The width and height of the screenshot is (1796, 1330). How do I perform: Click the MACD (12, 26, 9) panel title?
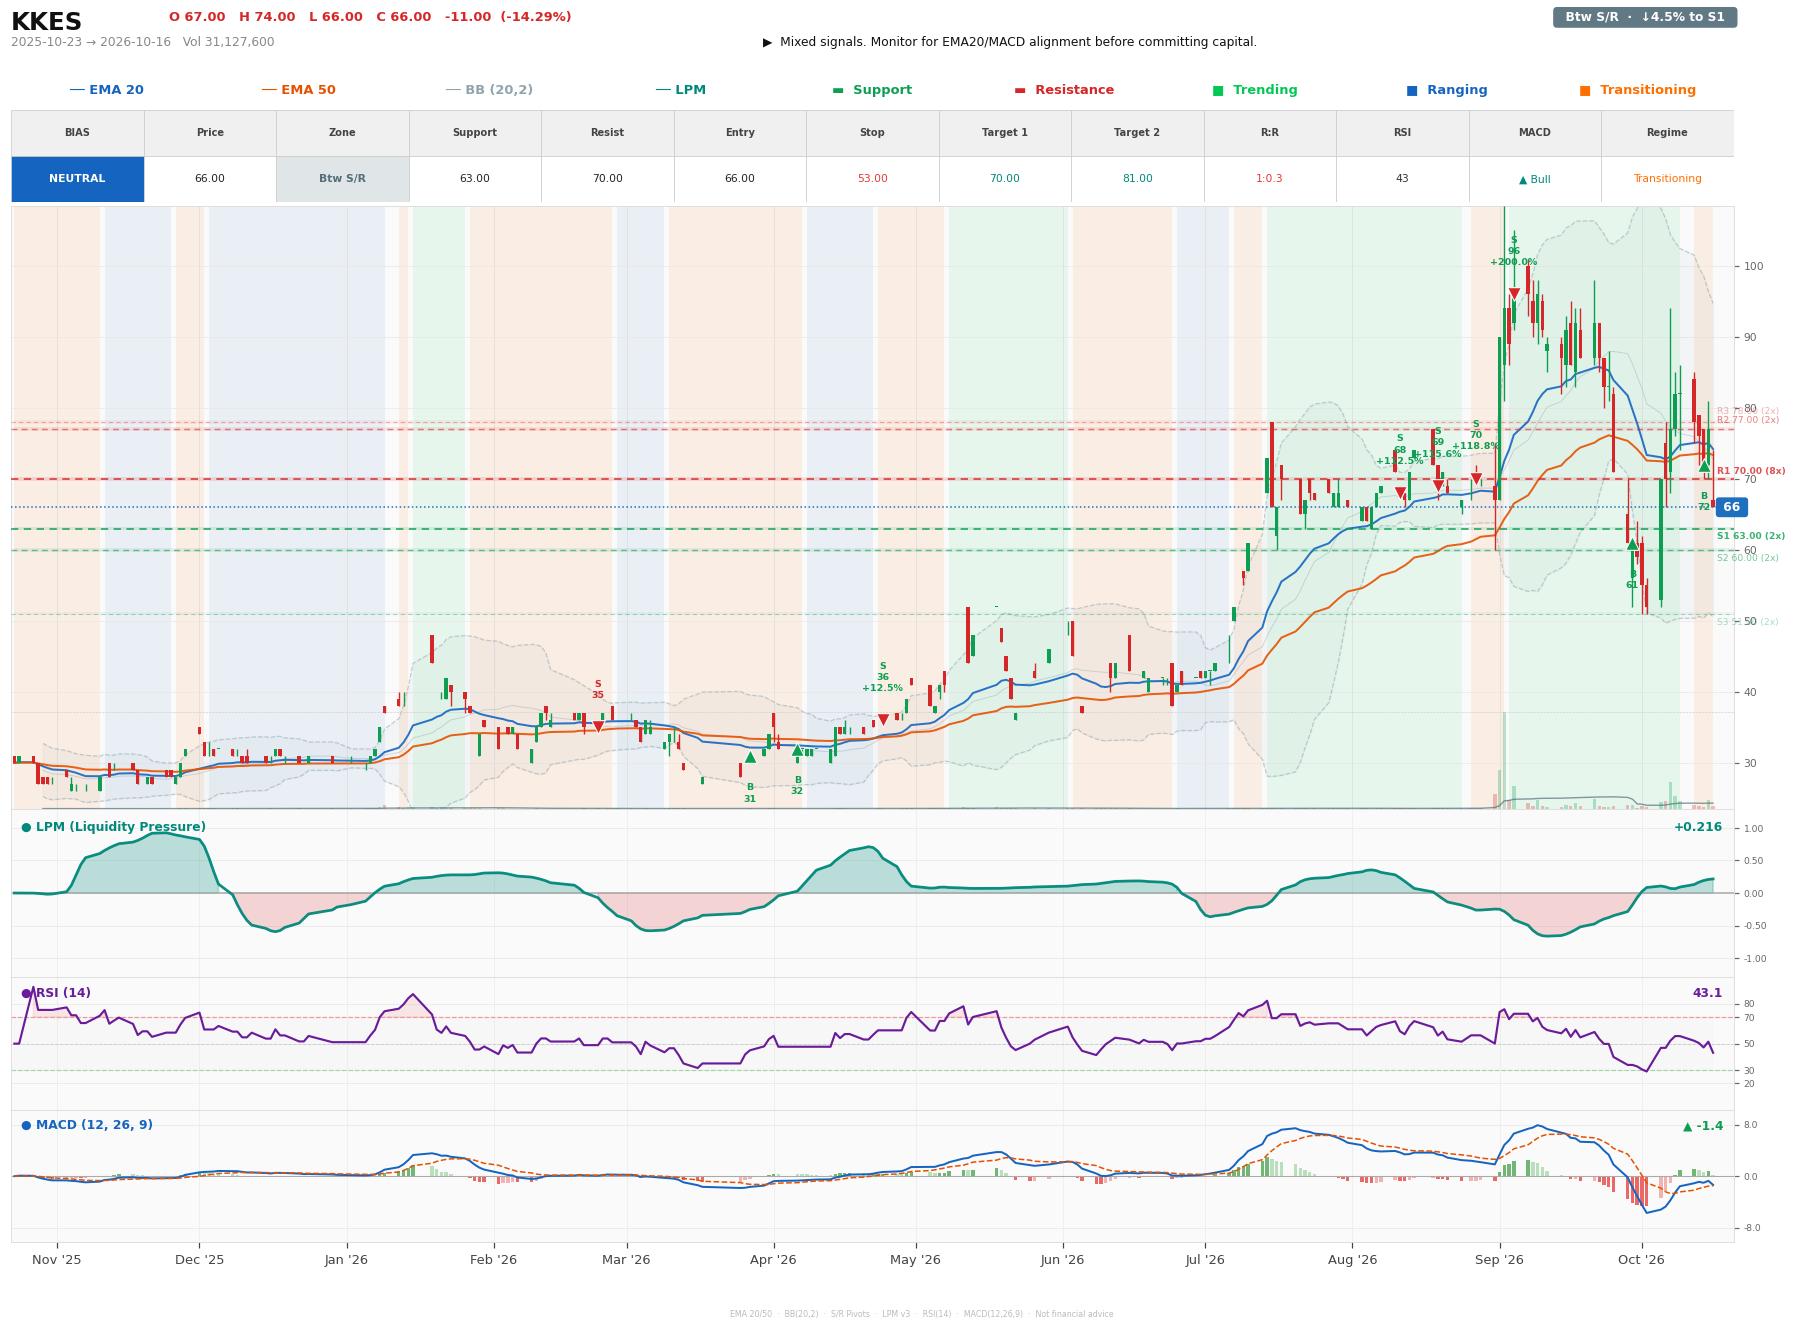point(87,1125)
